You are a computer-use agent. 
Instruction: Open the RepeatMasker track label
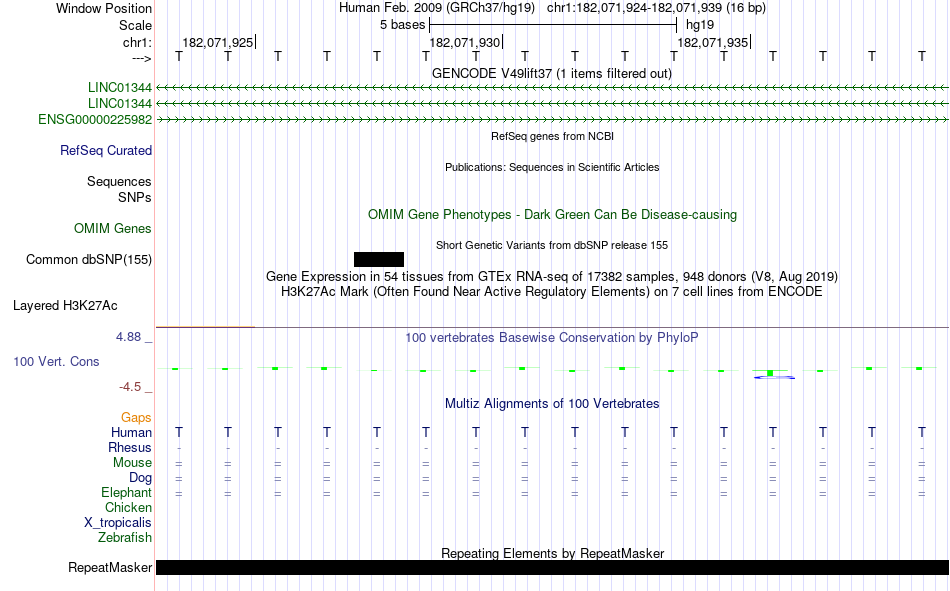pyautogui.click(x=110, y=567)
